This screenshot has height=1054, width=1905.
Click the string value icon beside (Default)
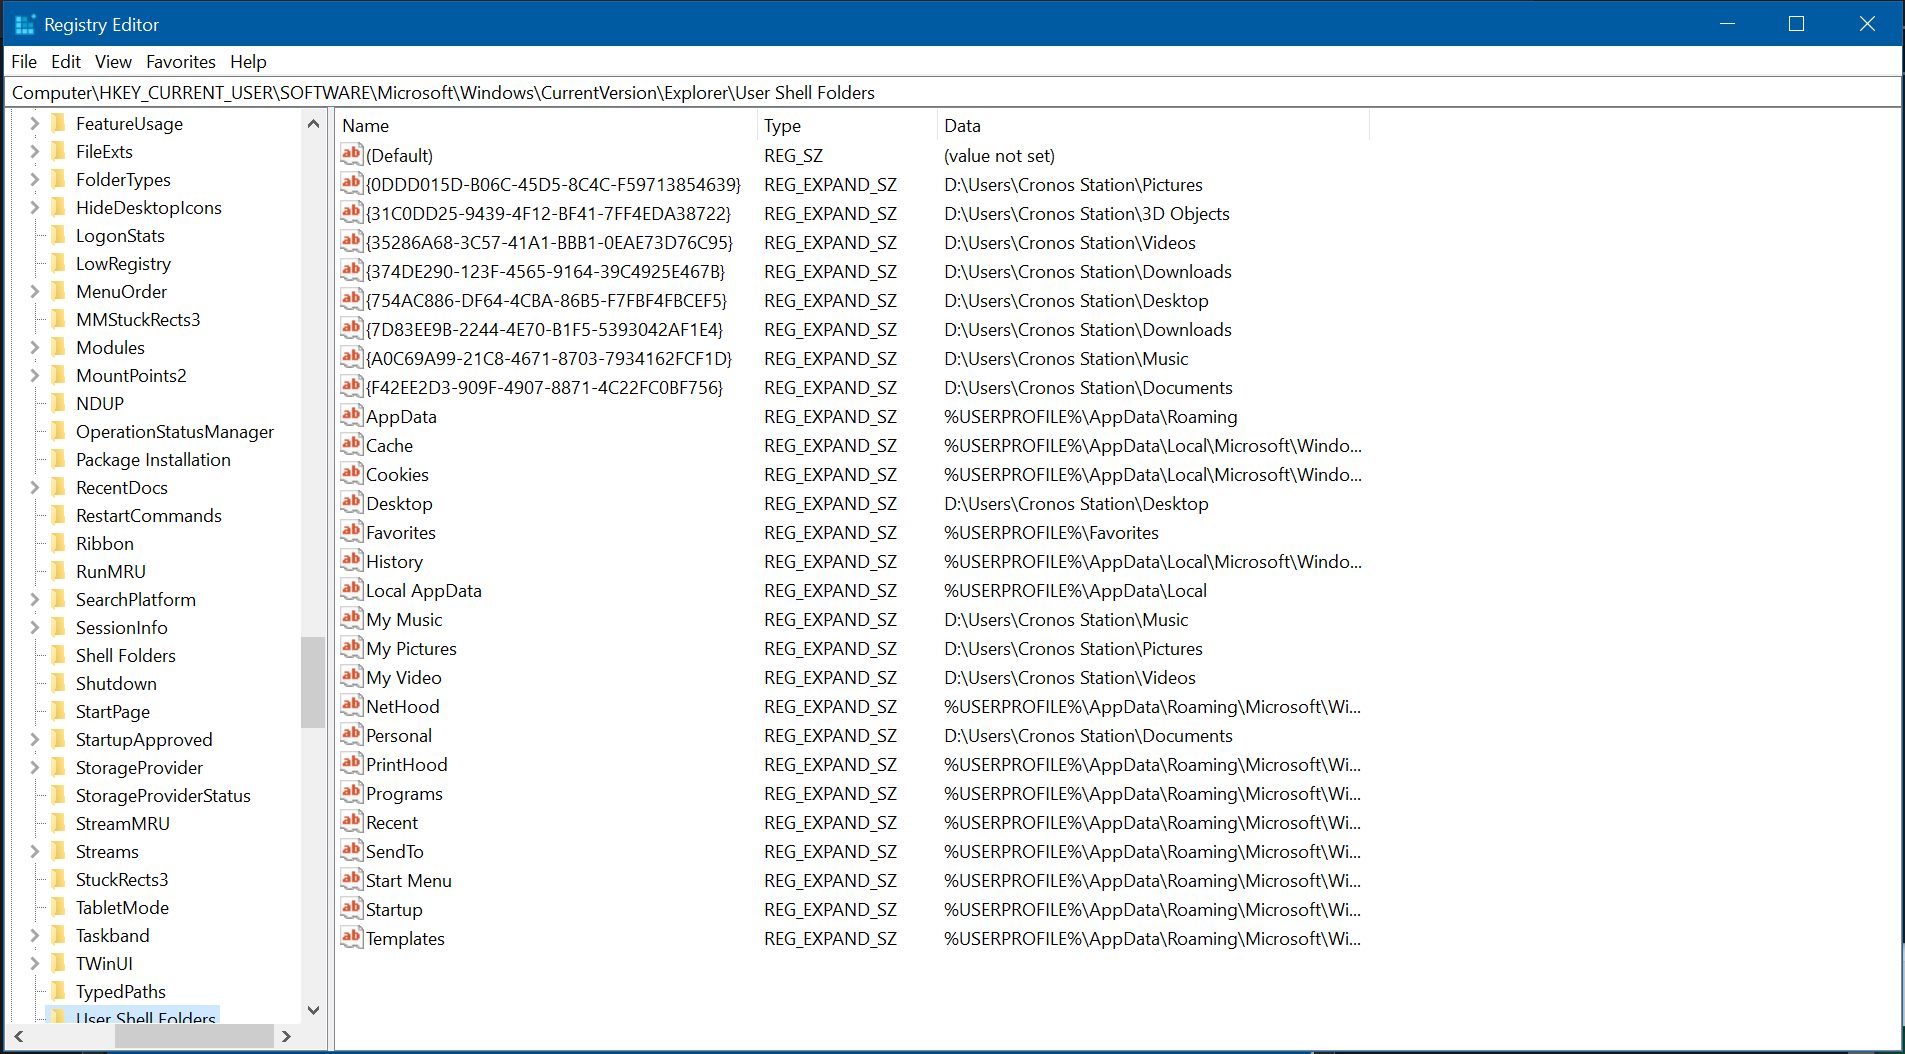(351, 154)
